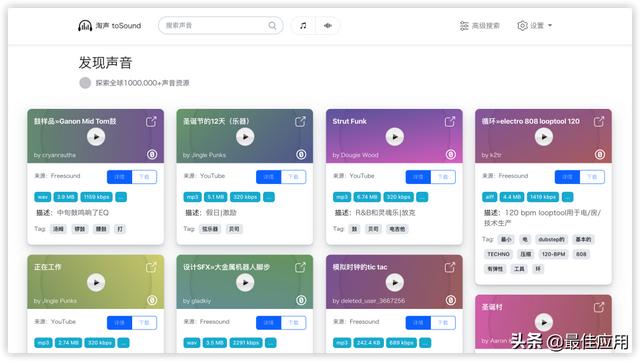This screenshot has height=361, width=640.
Task: Open details (详情) for 正在工作
Action: [x=119, y=323]
